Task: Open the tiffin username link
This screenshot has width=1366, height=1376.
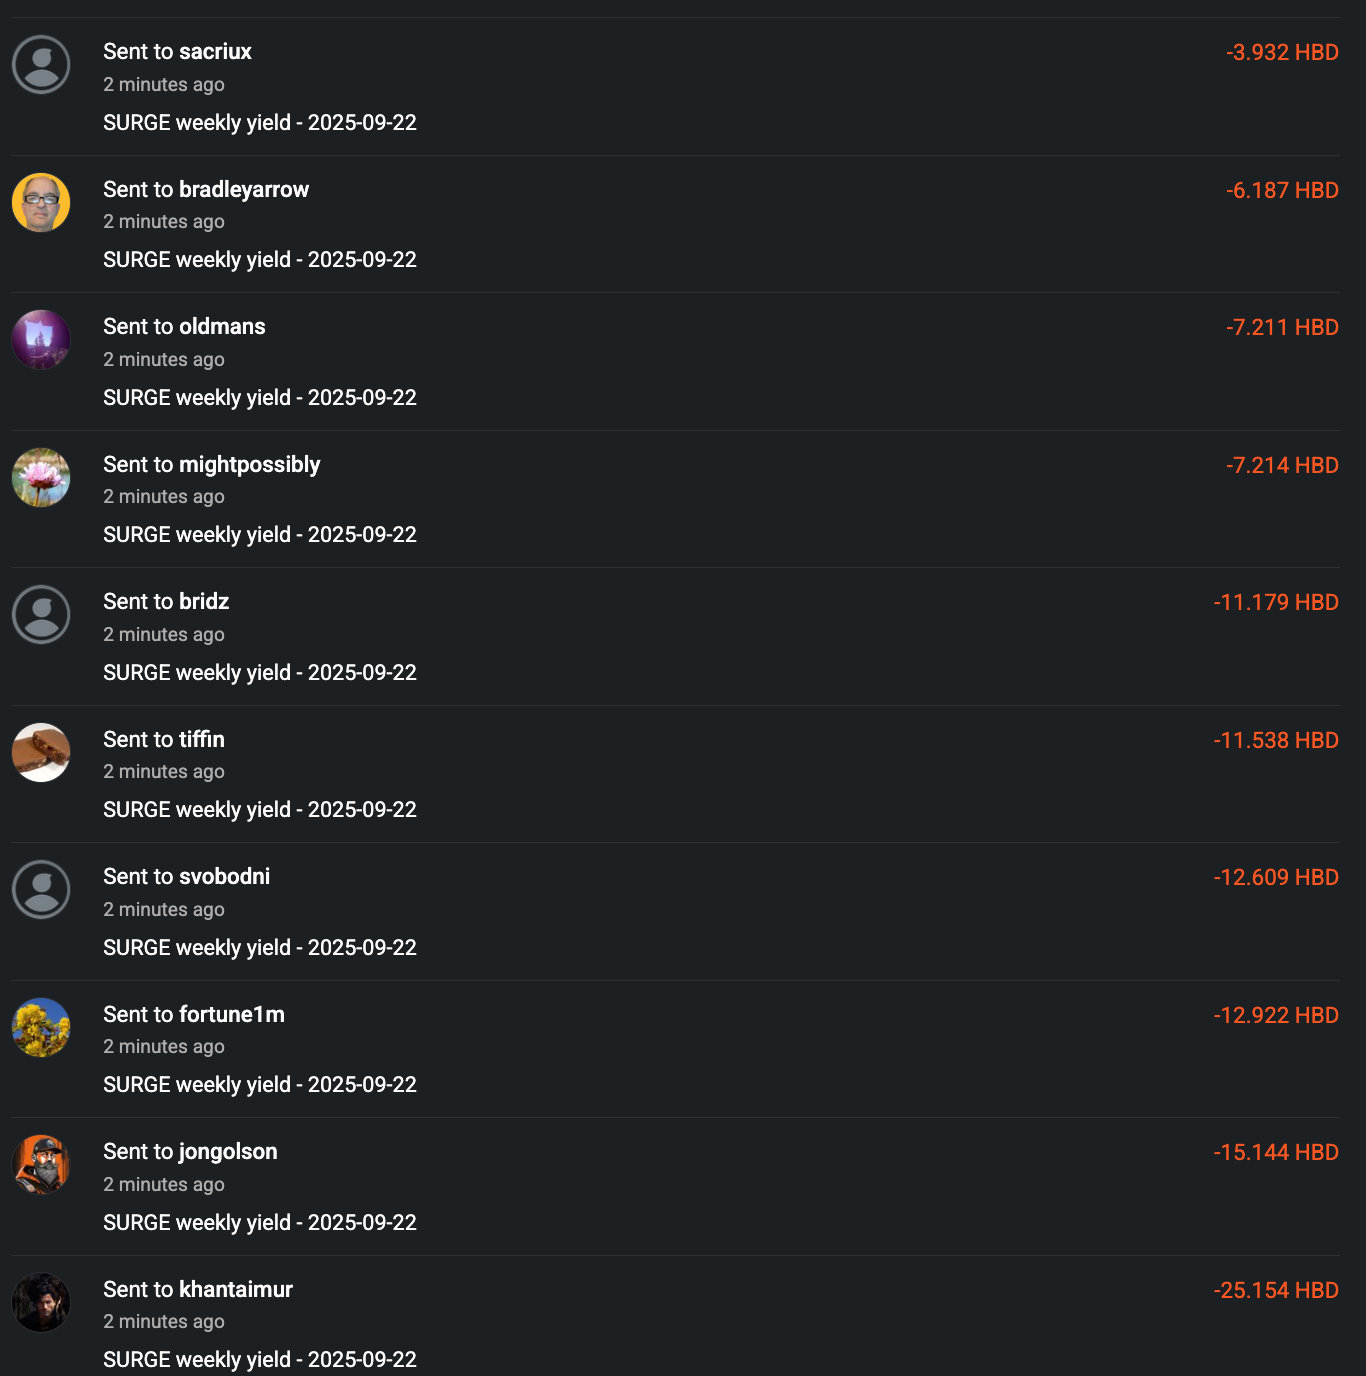Action: [x=202, y=740]
